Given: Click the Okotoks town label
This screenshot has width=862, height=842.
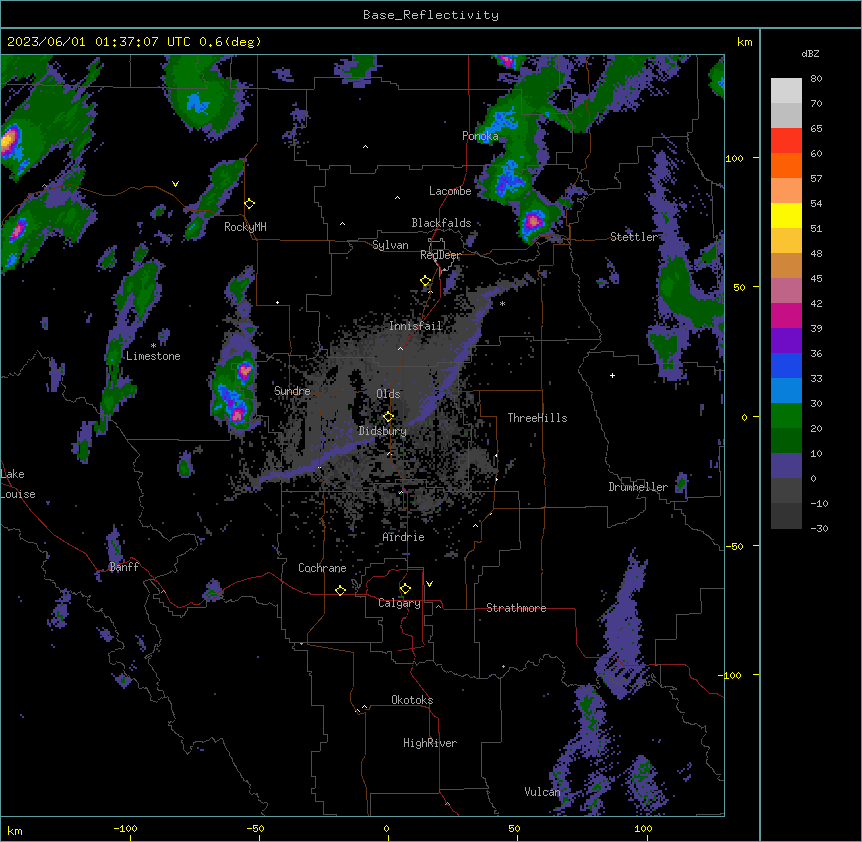Looking at the screenshot, I should (x=412, y=700).
